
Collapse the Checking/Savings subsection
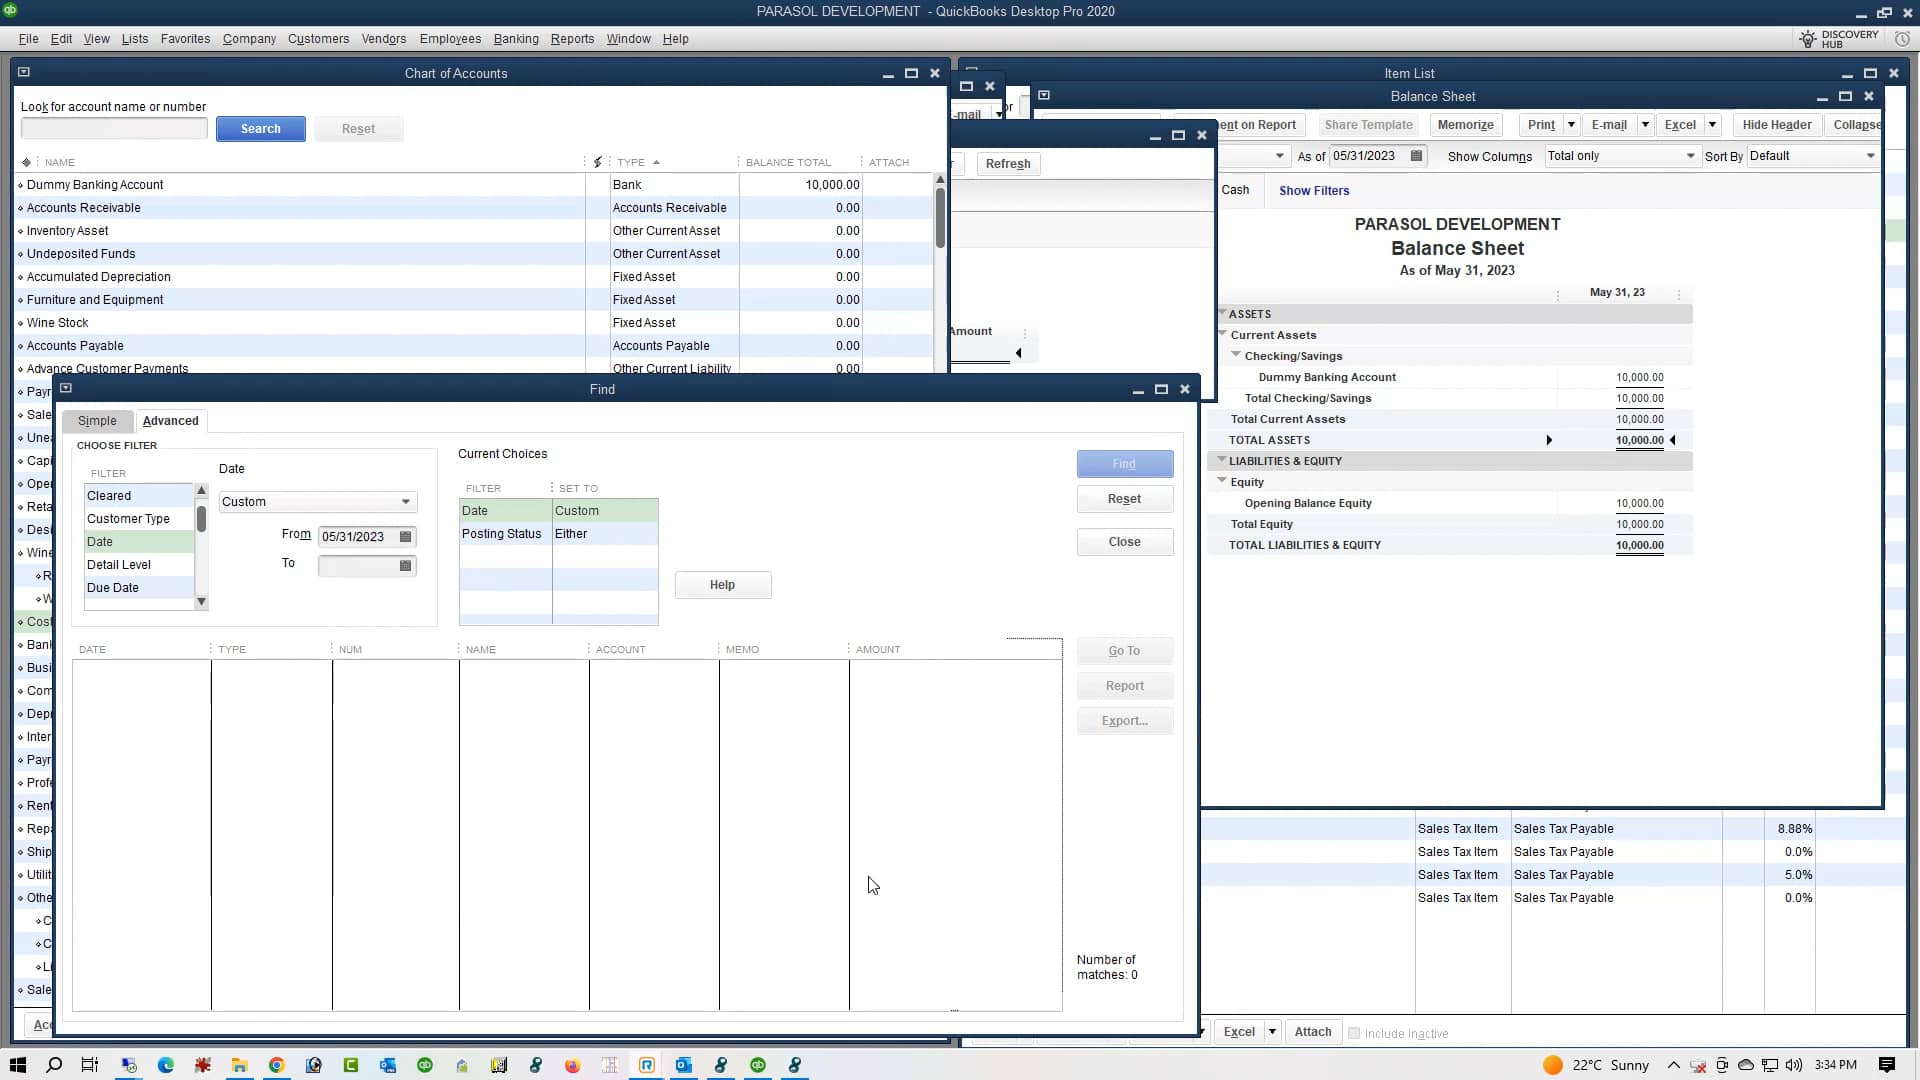coord(1236,355)
